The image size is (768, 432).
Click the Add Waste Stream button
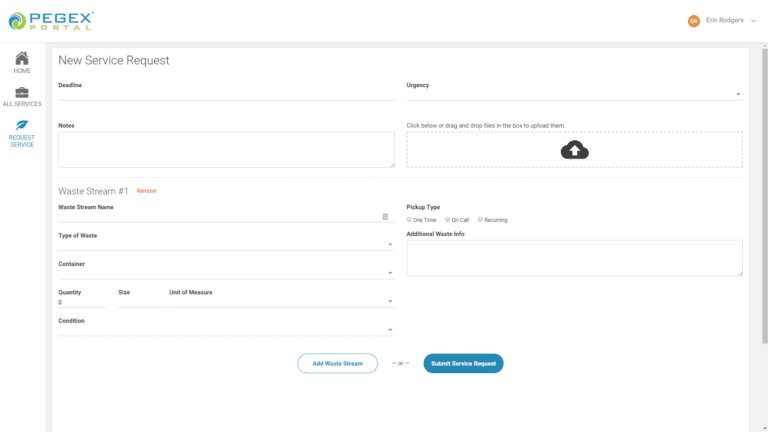[337, 363]
